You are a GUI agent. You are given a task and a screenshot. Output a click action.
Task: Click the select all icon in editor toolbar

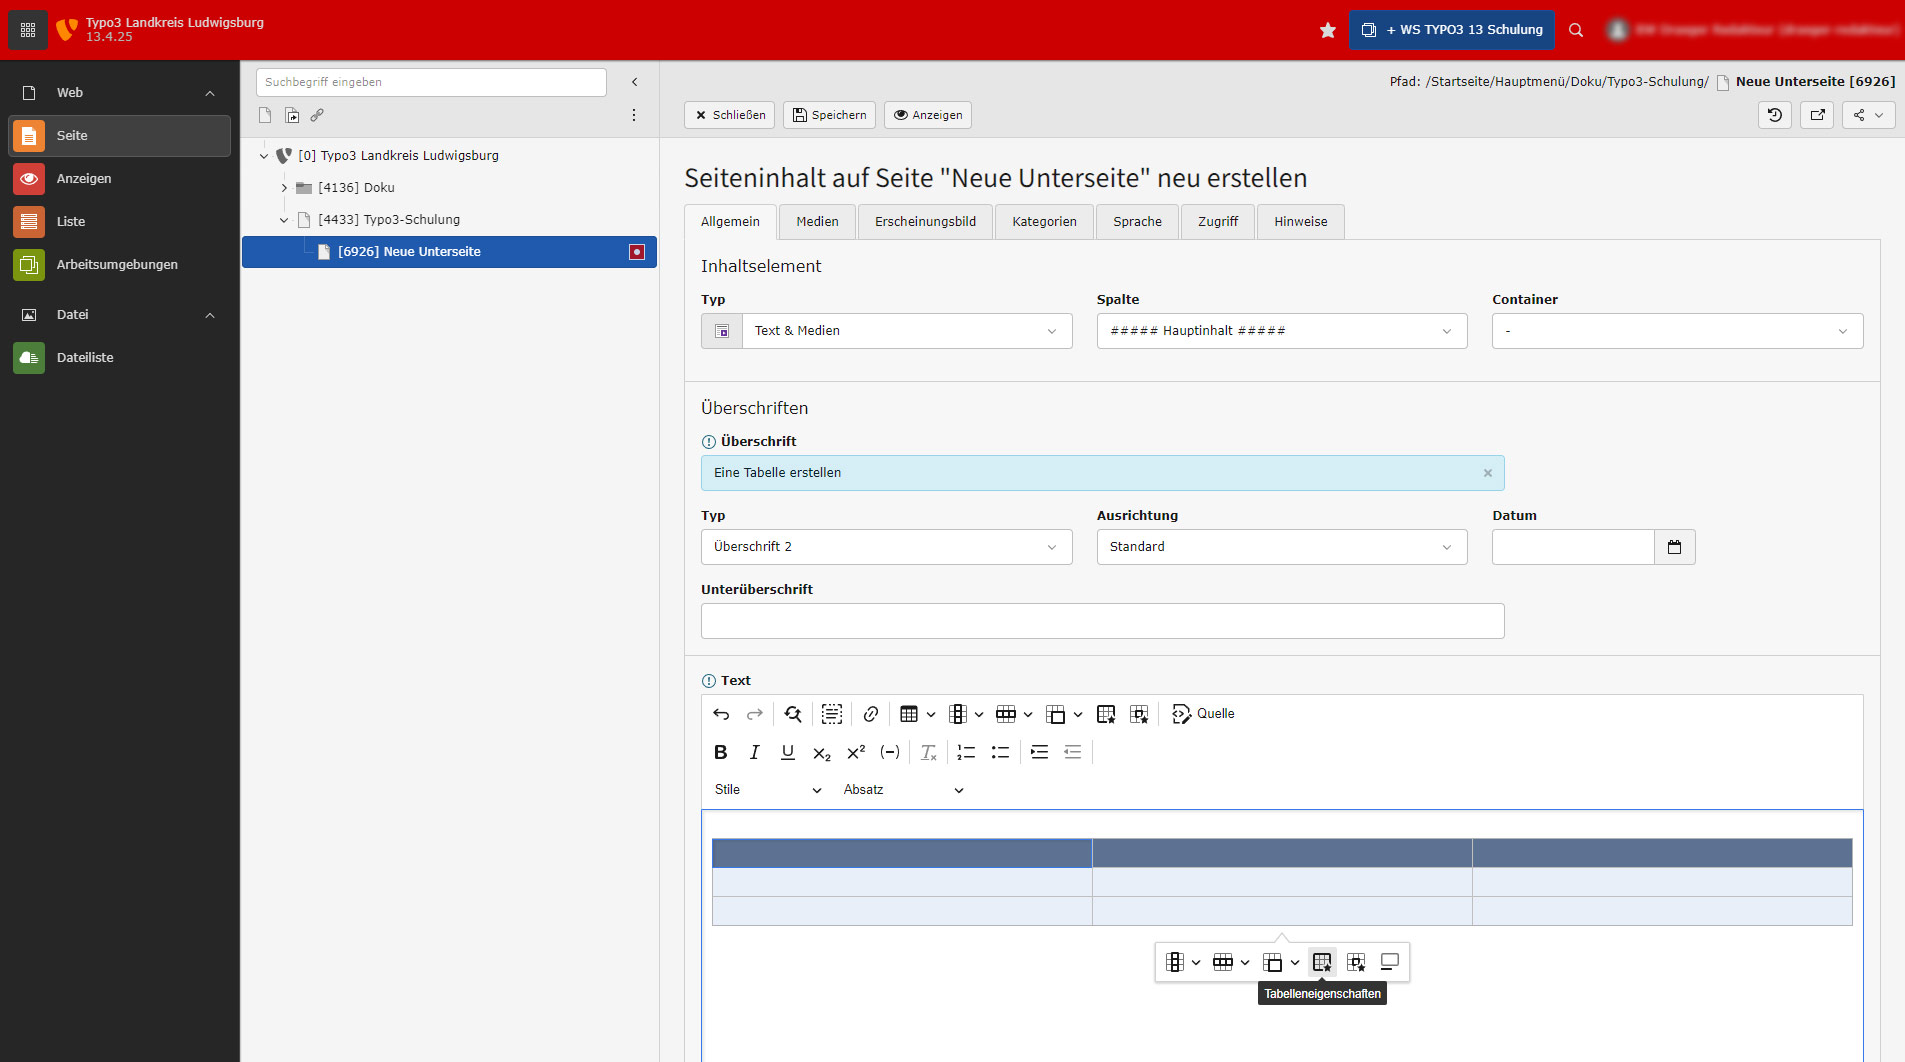(832, 714)
